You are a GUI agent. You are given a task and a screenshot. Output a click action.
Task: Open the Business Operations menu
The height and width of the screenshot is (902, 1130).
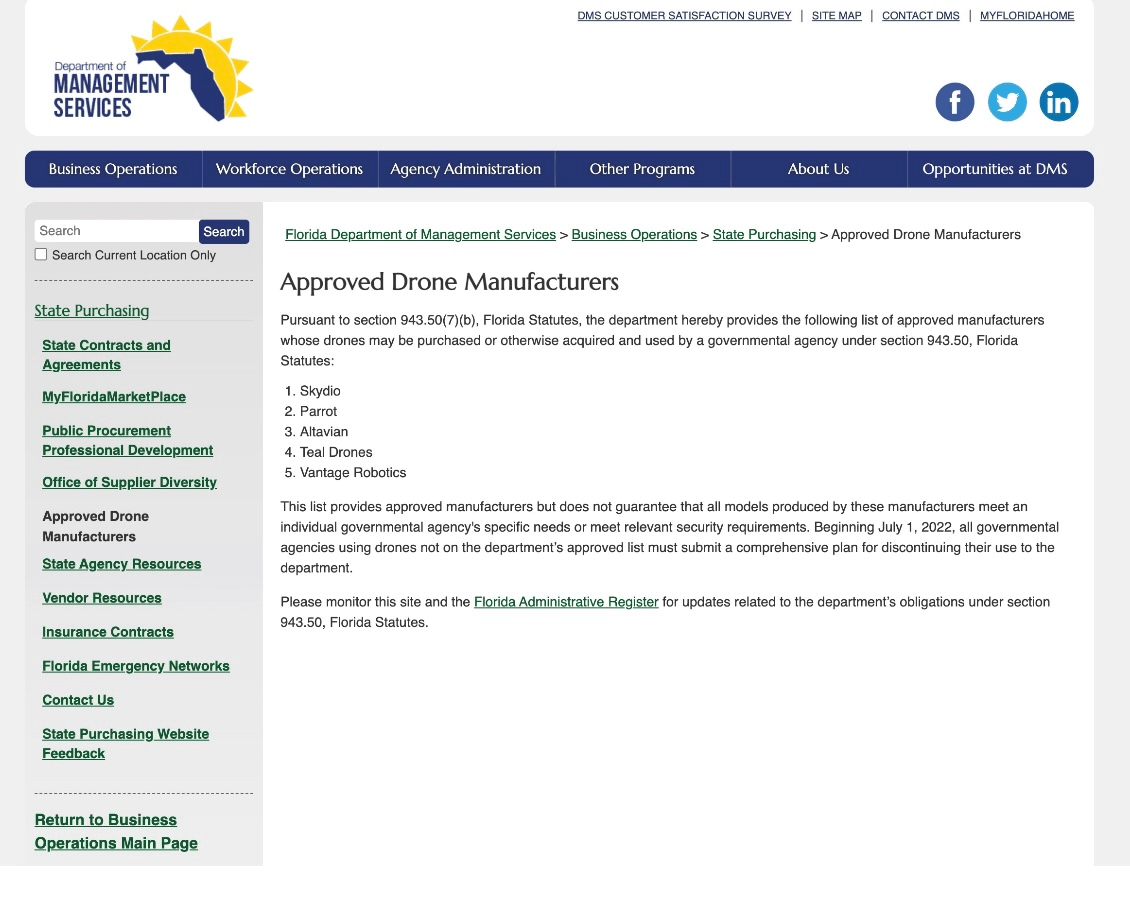[113, 169]
